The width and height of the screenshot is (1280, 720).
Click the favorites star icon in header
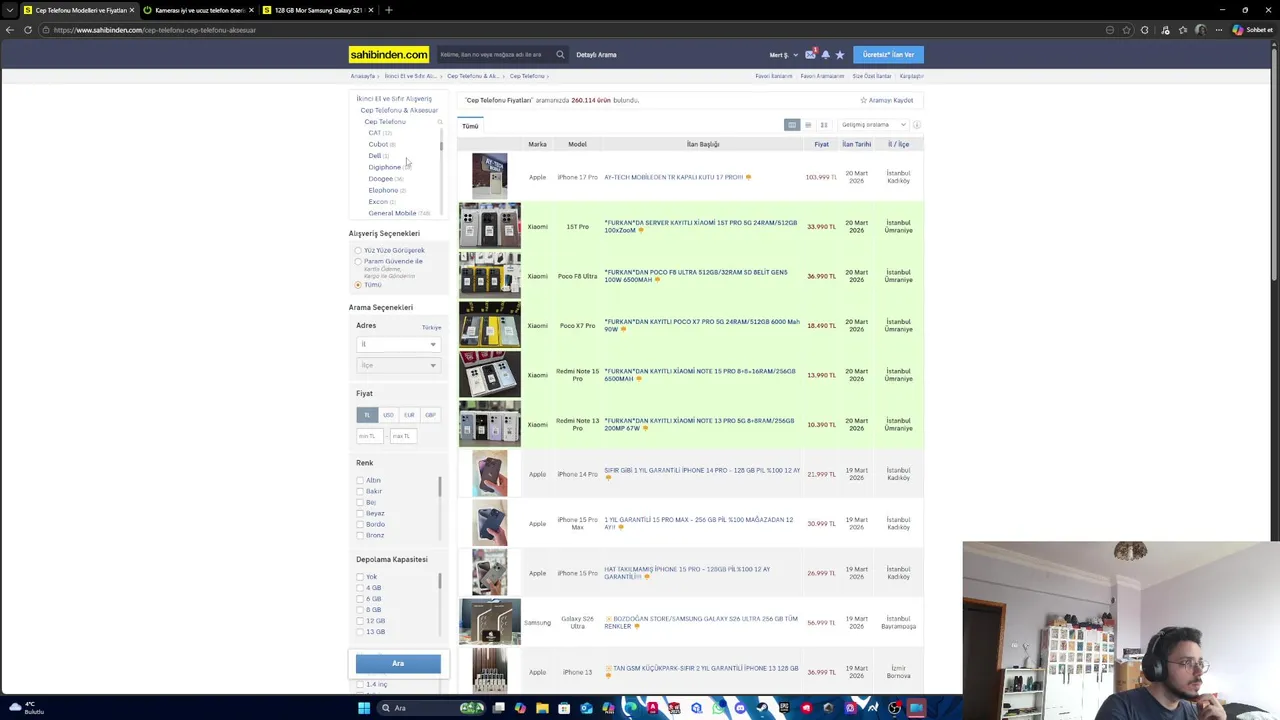coord(840,55)
